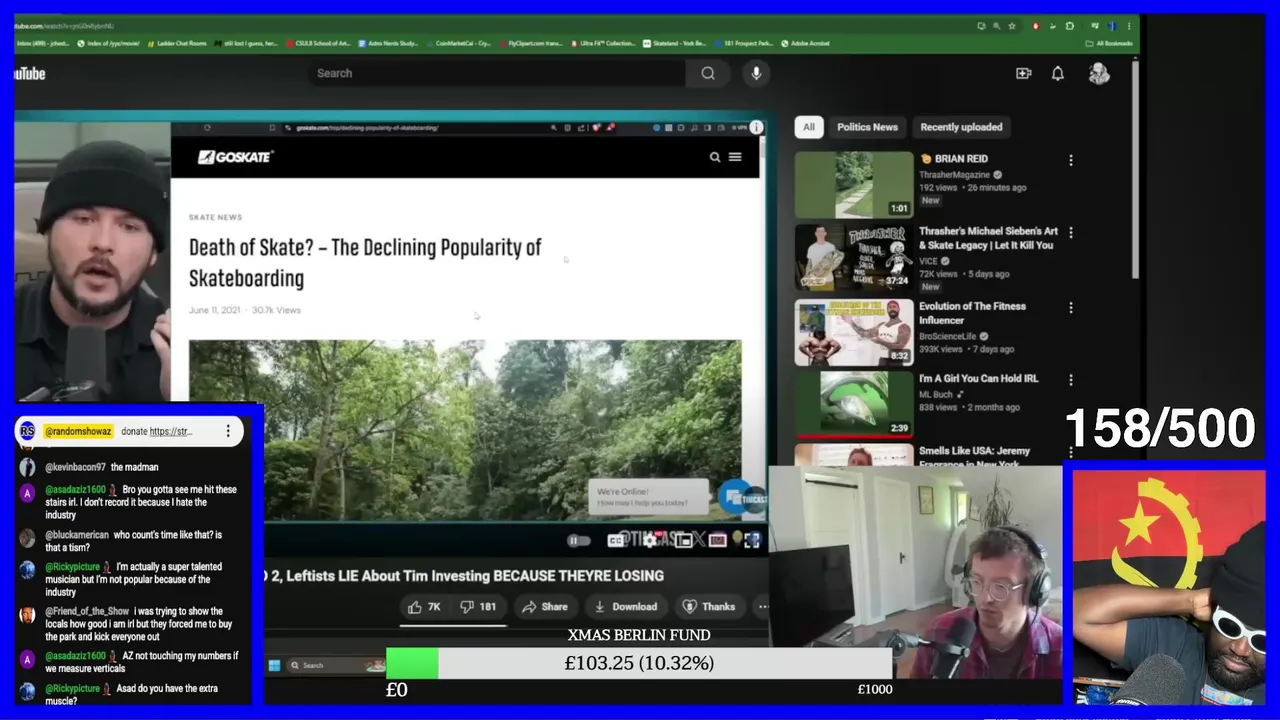Open the YouTube account avatar menu

click(1099, 73)
